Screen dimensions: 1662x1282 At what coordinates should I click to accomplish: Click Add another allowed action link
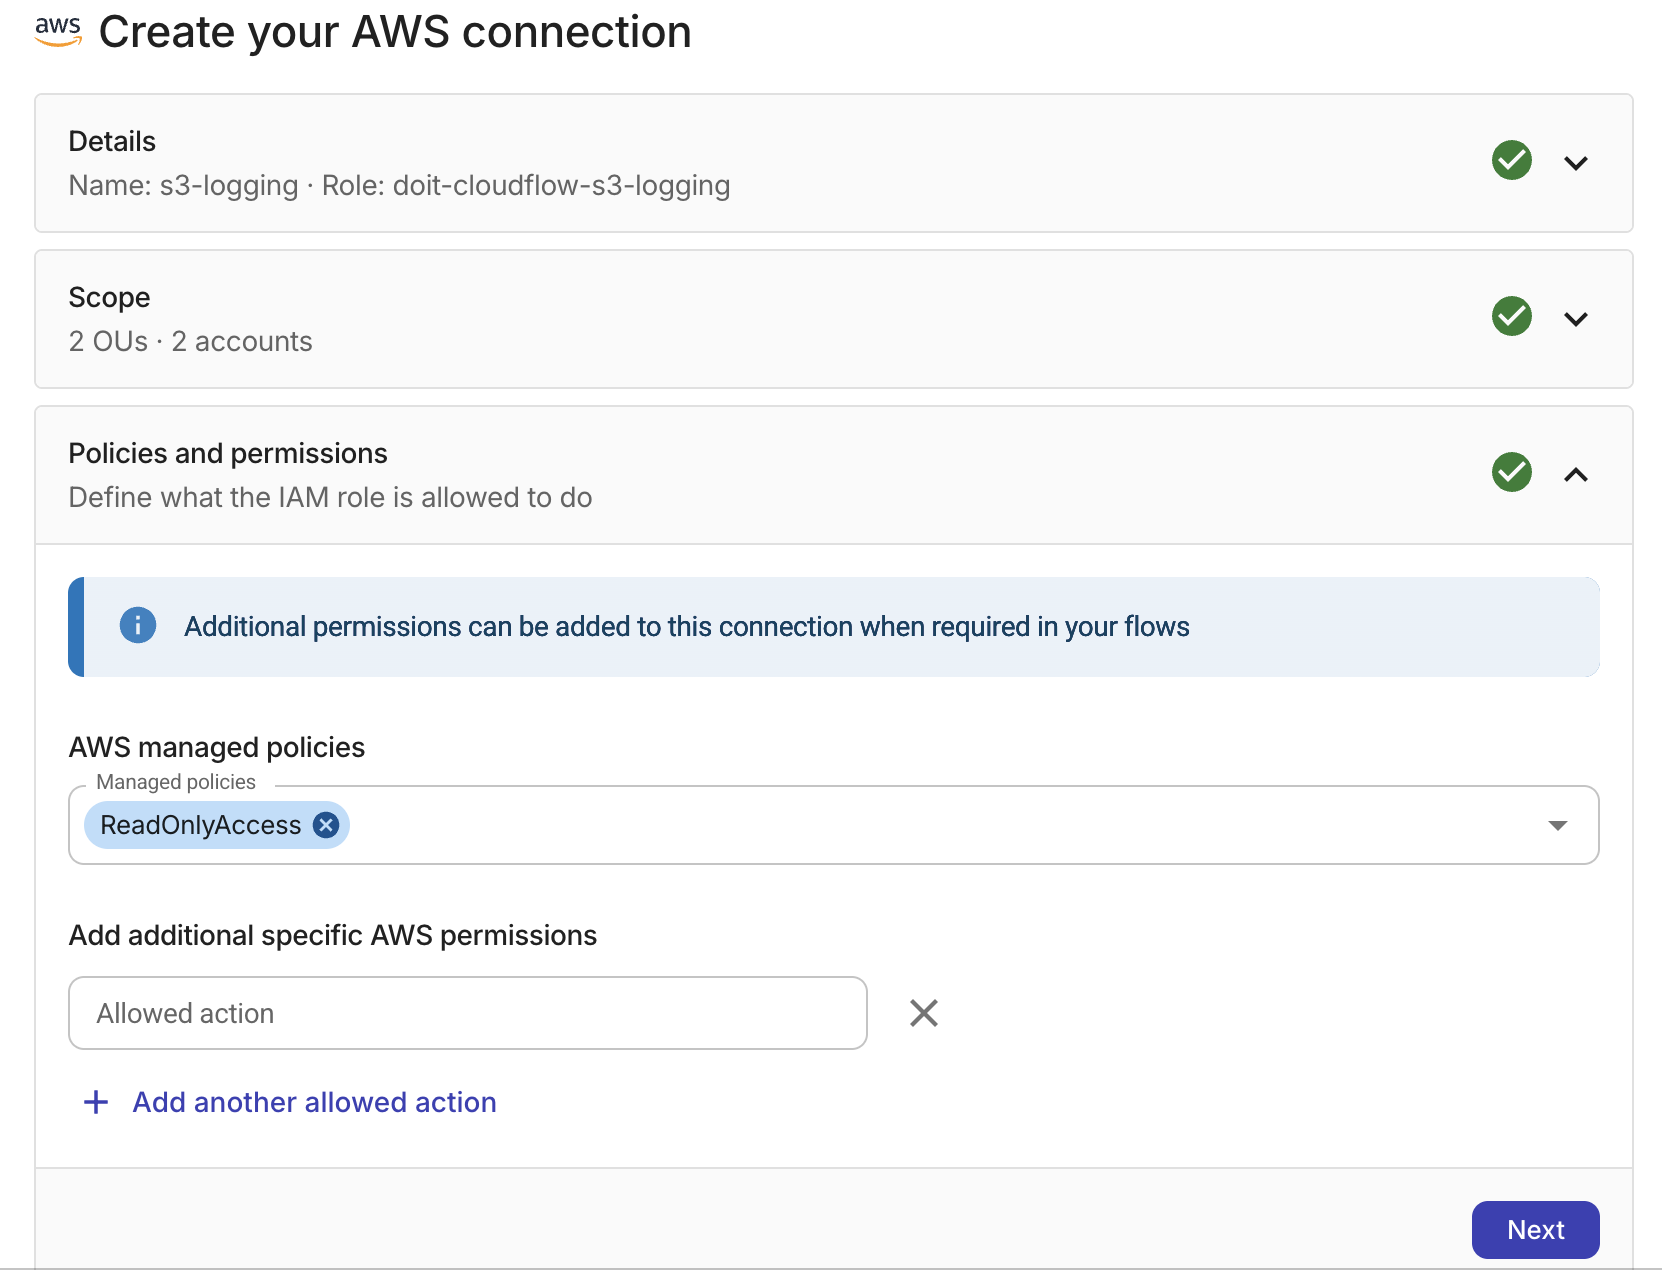point(314,1102)
